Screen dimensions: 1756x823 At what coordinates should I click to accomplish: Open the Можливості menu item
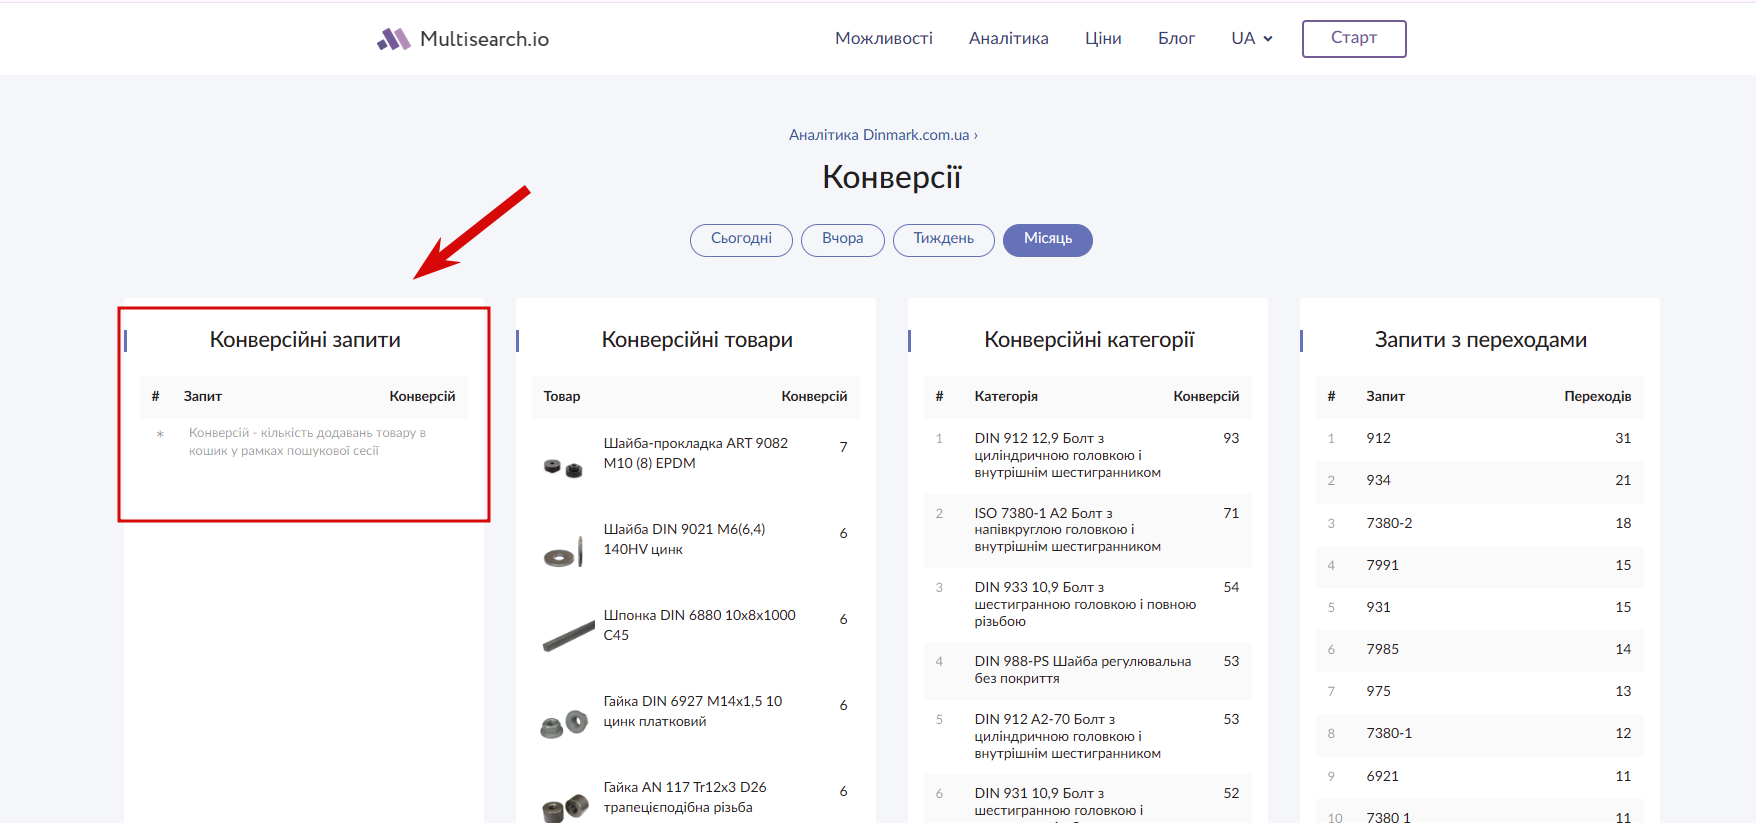pyautogui.click(x=883, y=39)
